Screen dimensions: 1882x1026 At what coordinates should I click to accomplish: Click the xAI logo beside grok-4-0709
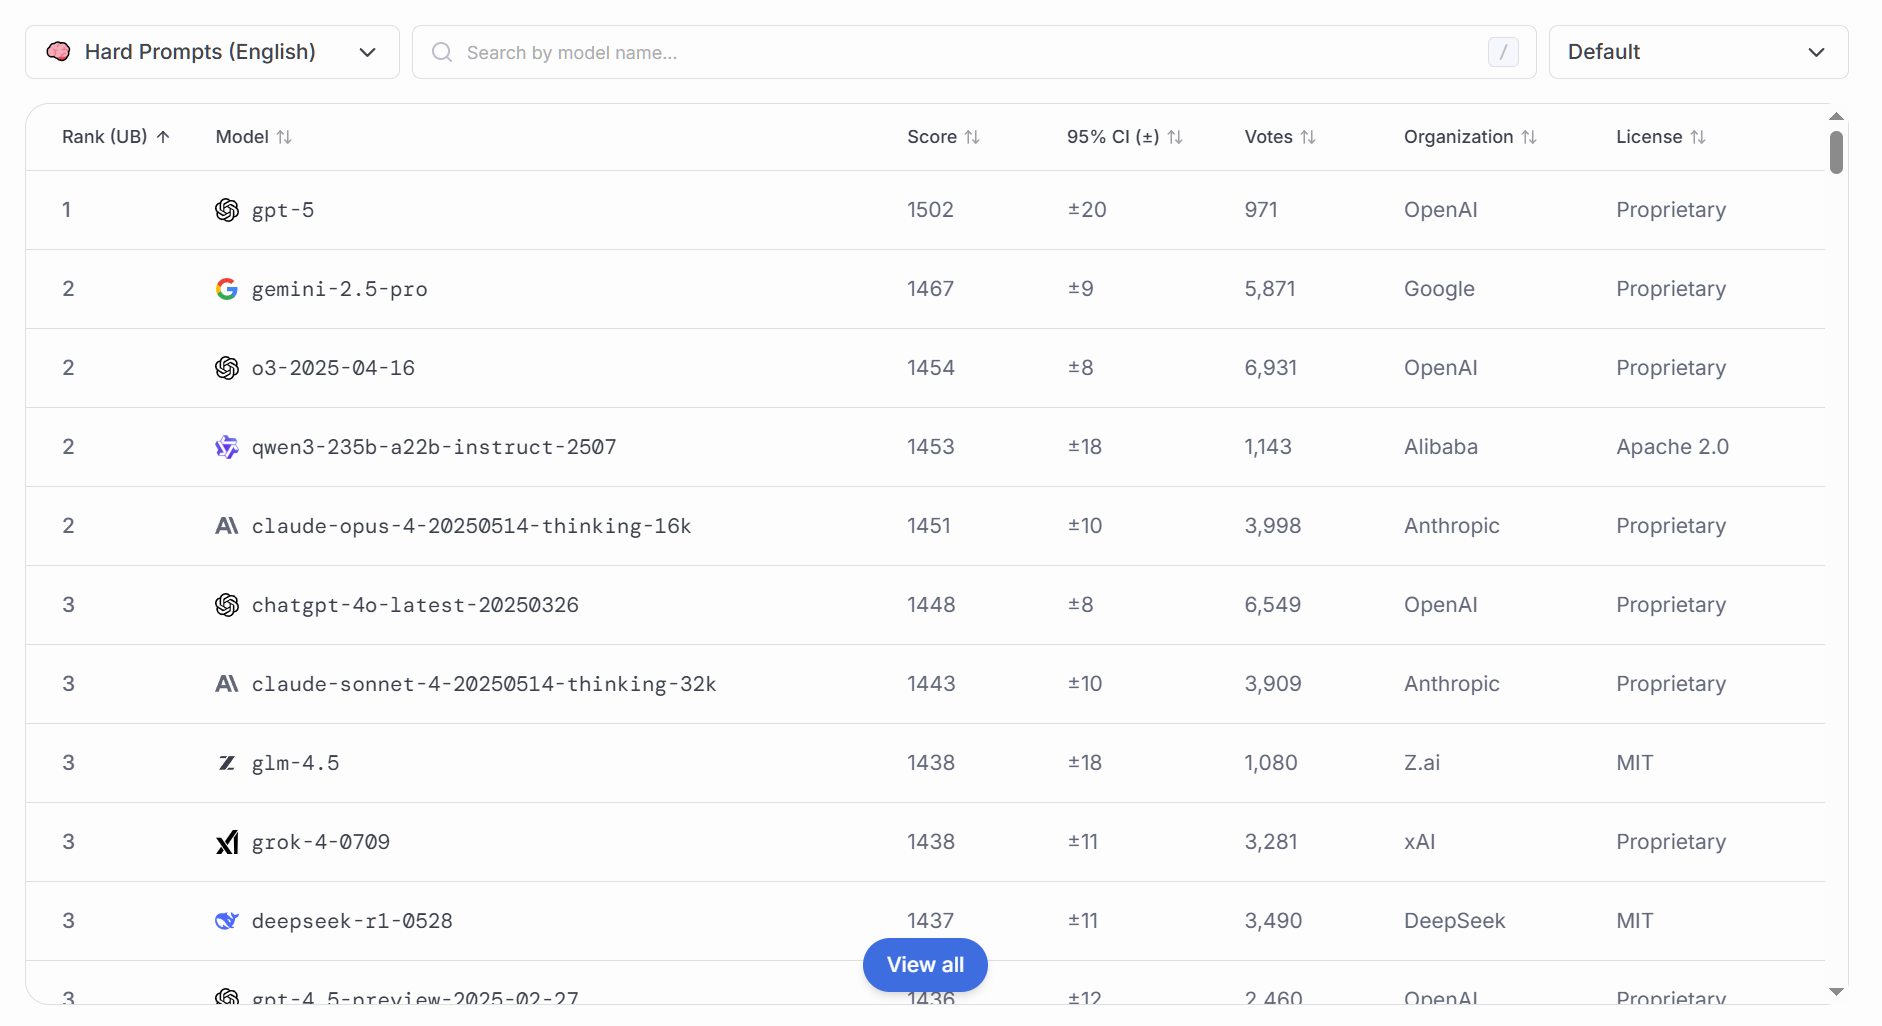pyautogui.click(x=227, y=842)
